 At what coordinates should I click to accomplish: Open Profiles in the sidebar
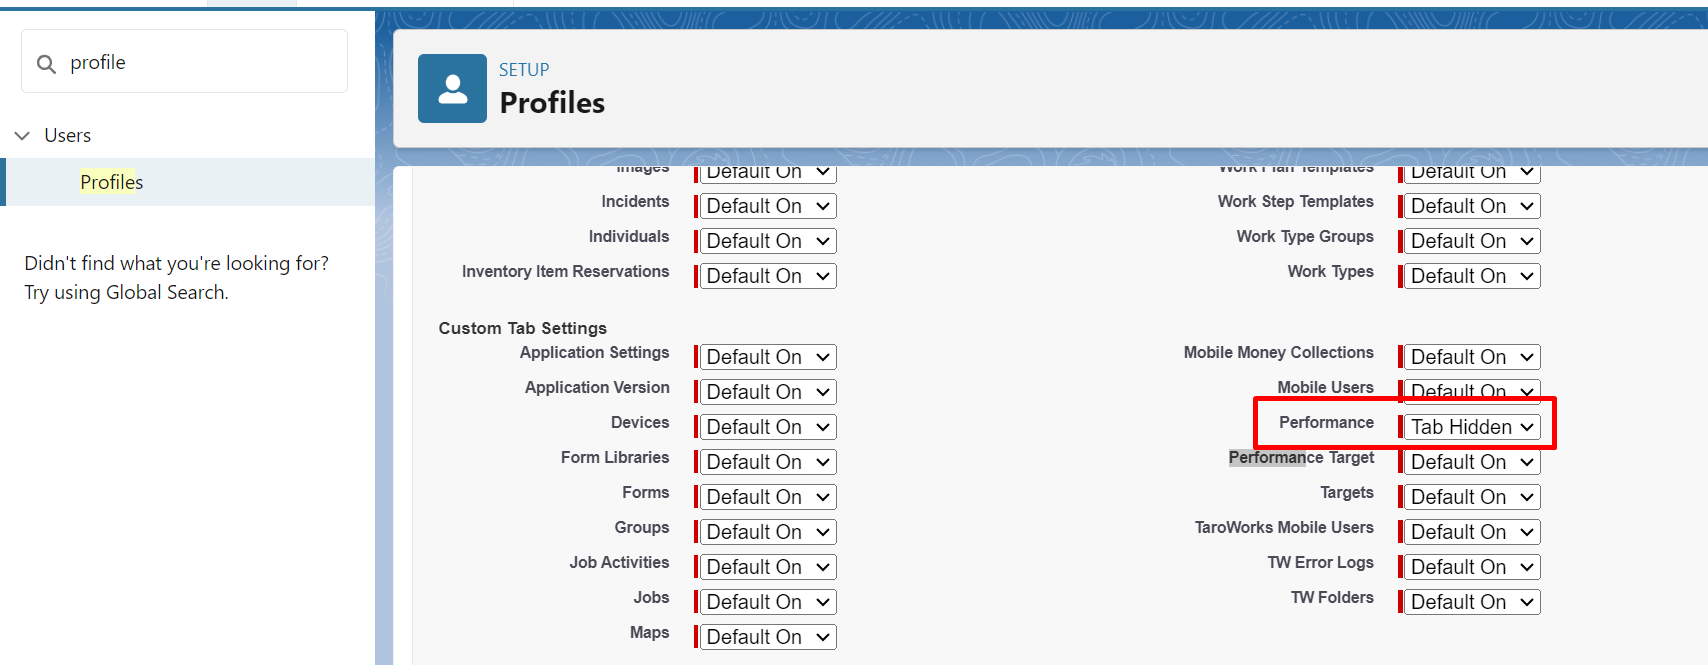click(x=112, y=182)
